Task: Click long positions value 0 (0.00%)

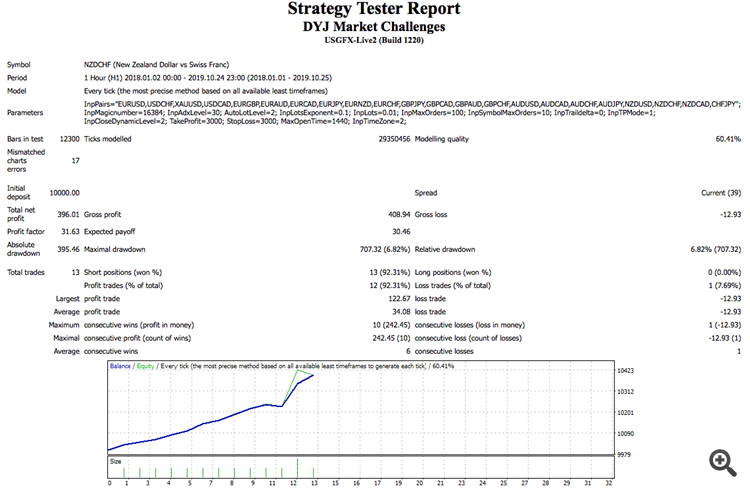Action: 724,272
